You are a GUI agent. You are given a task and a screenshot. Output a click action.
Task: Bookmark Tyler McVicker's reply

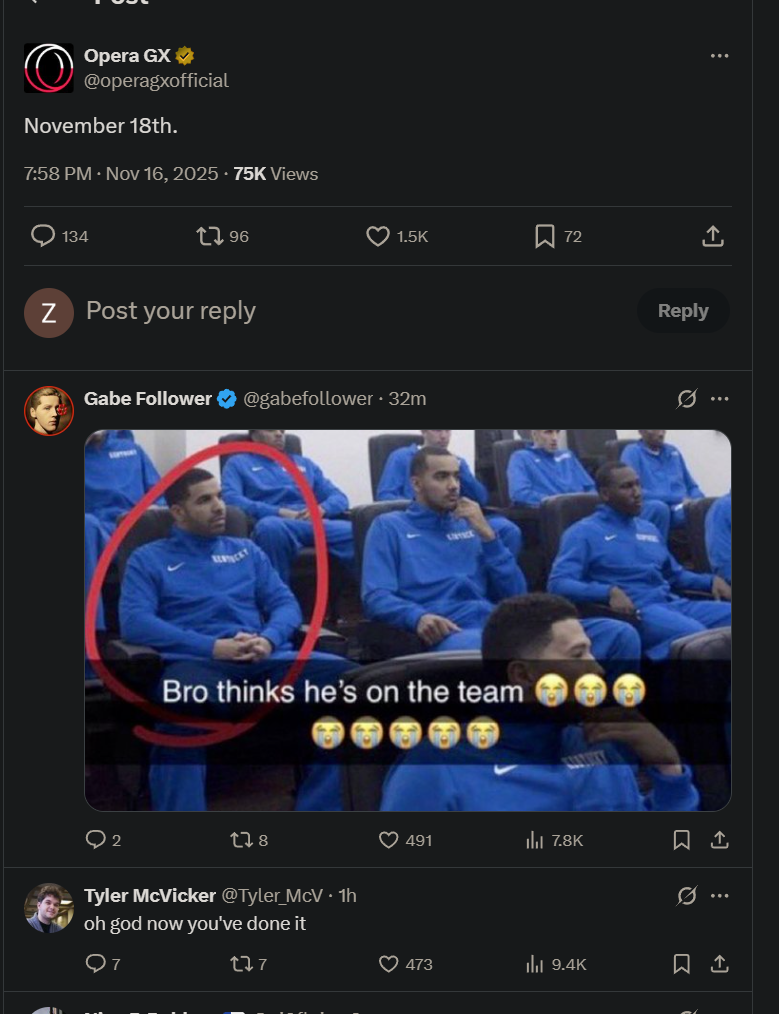coord(682,964)
